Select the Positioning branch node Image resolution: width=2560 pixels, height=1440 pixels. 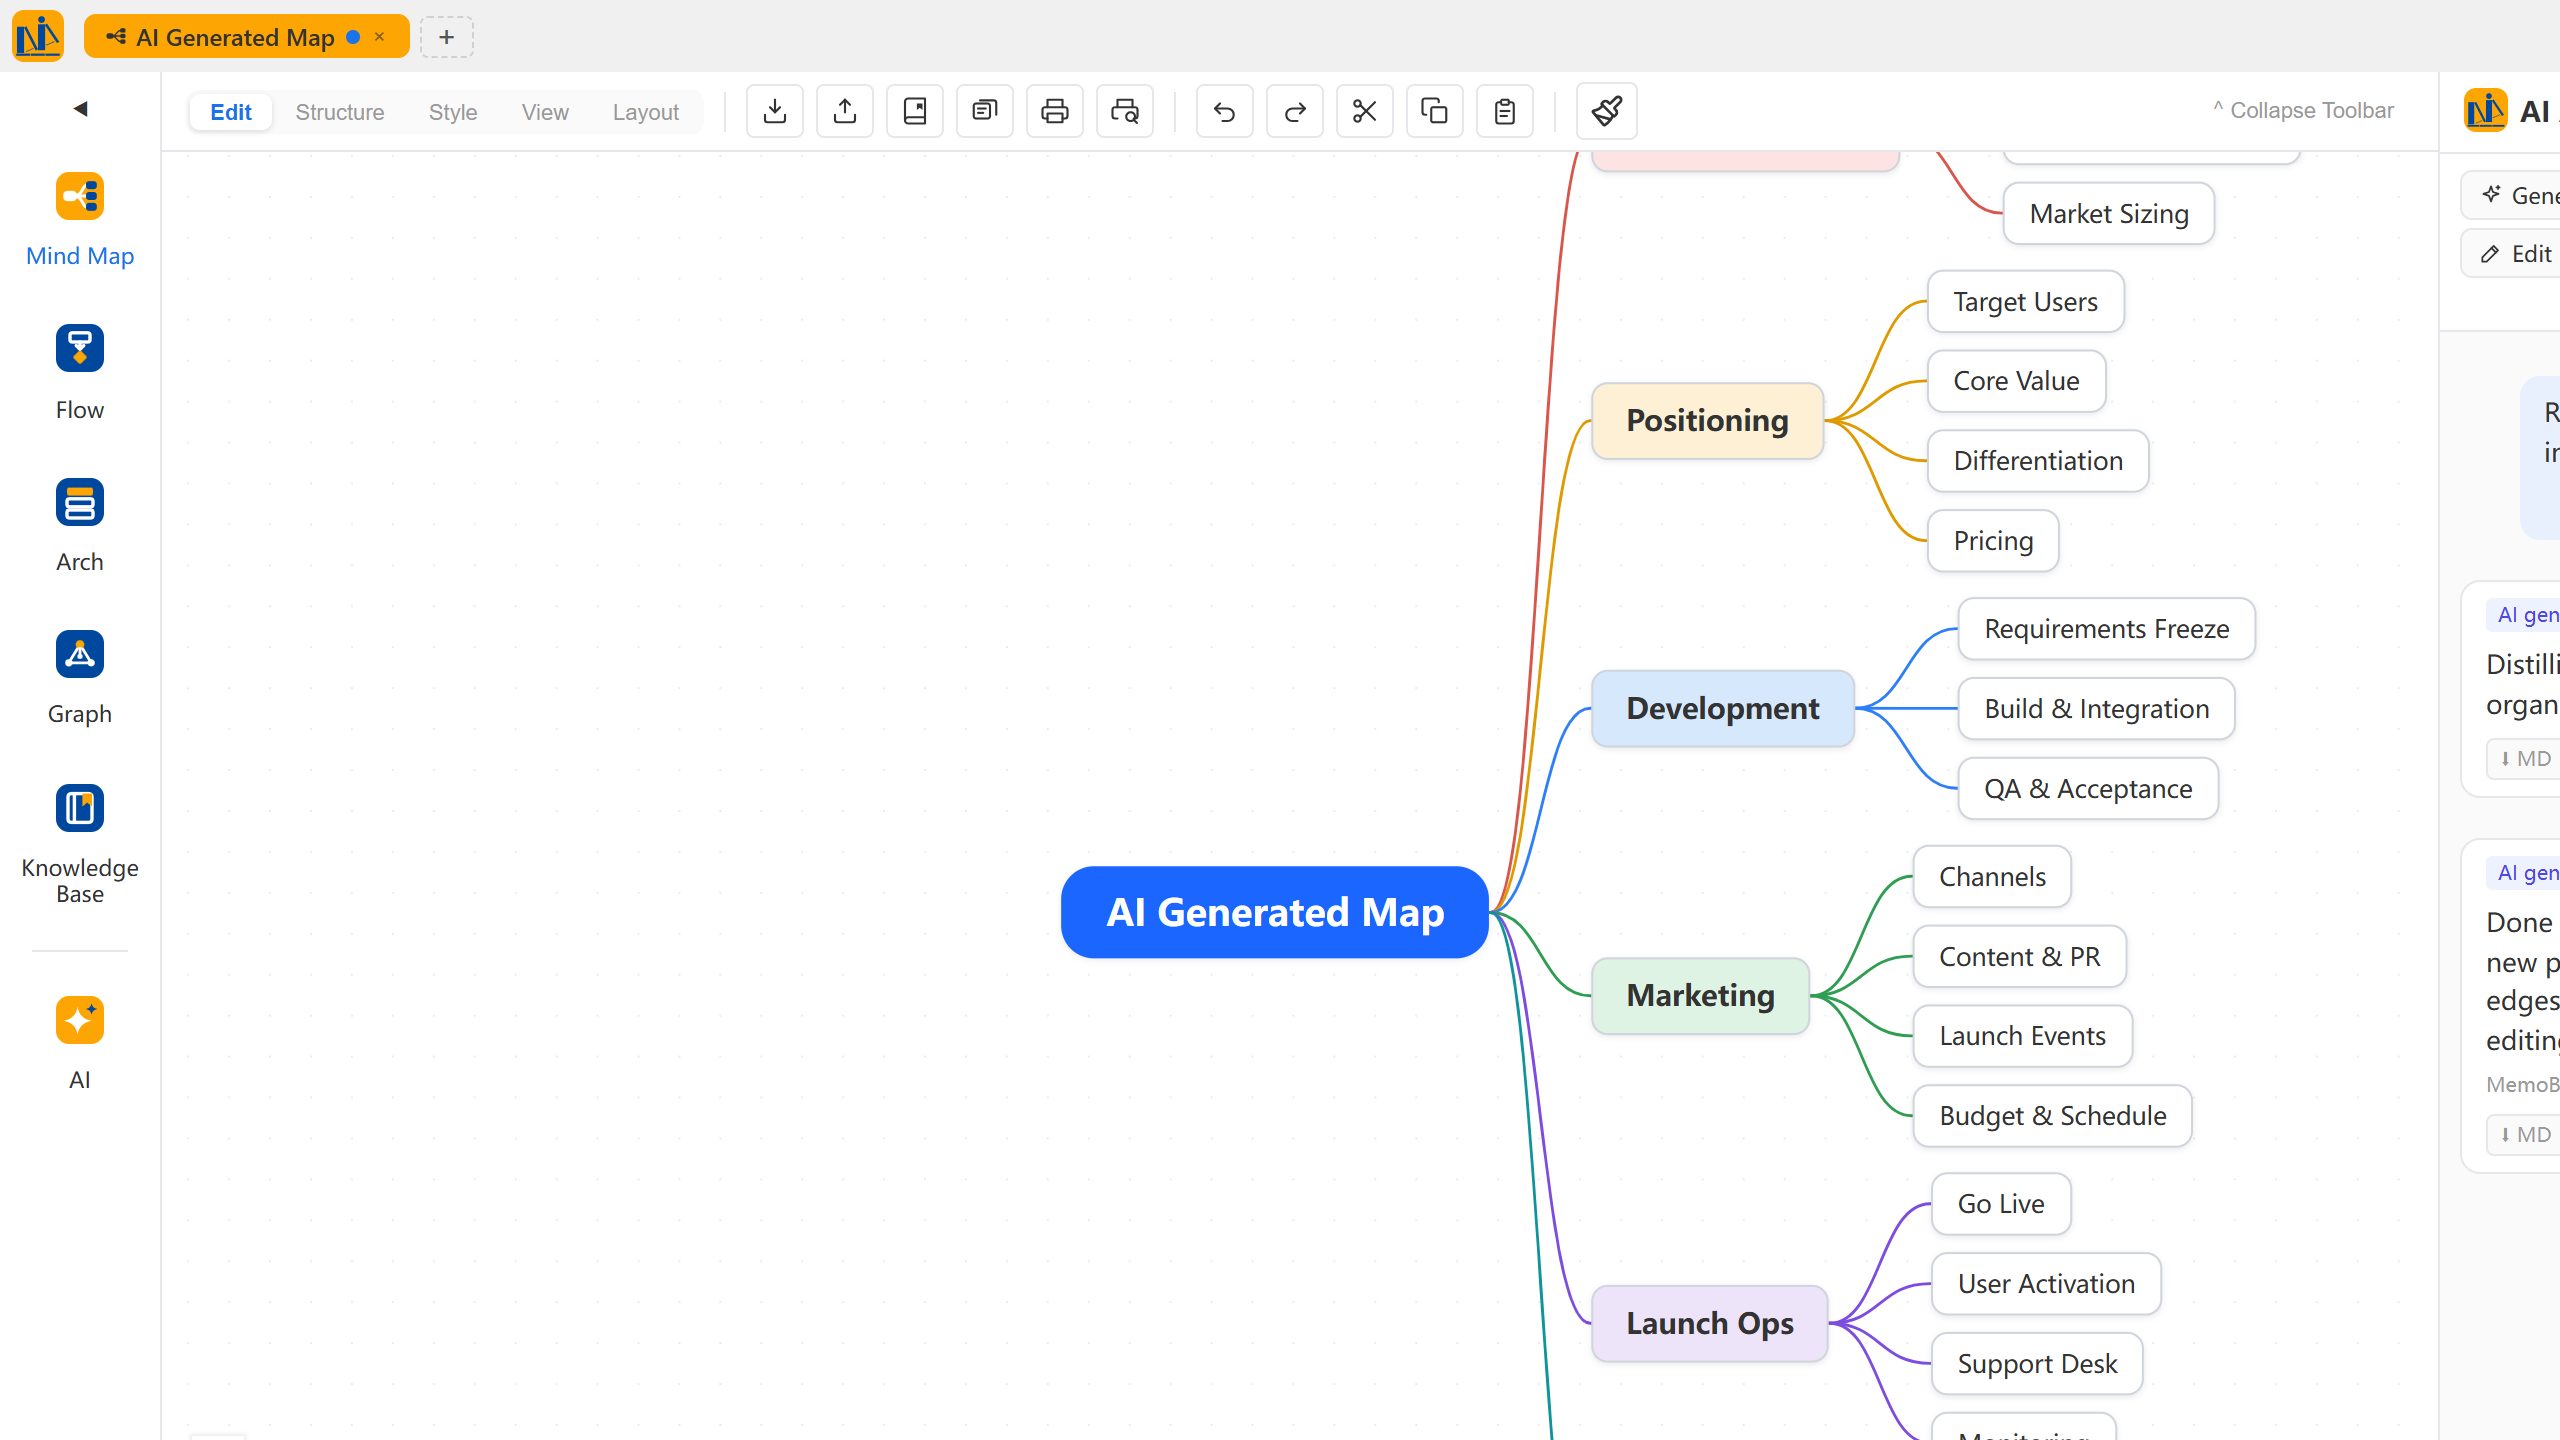tap(1708, 421)
